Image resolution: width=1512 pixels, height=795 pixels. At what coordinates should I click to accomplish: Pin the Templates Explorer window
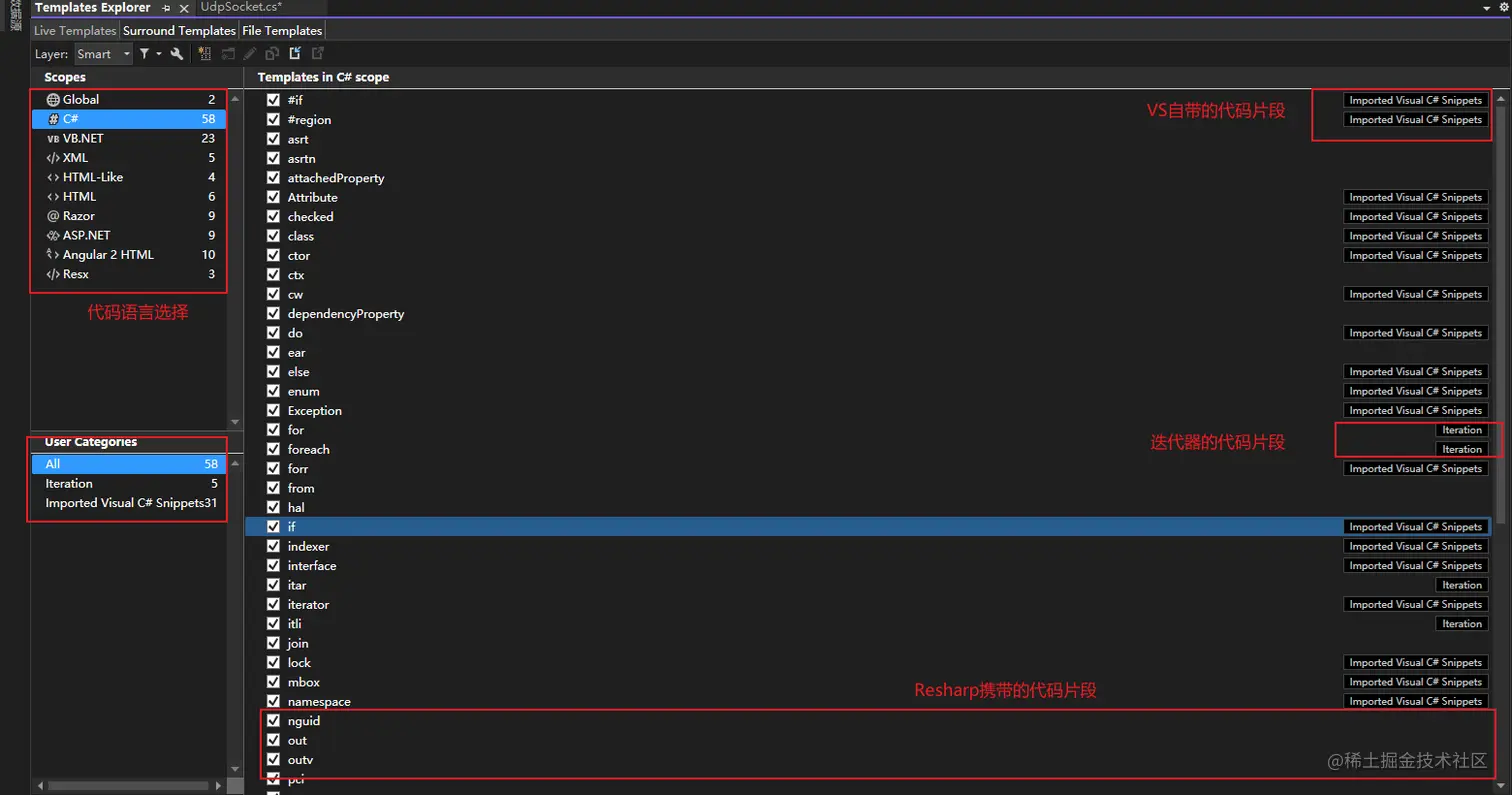click(166, 8)
